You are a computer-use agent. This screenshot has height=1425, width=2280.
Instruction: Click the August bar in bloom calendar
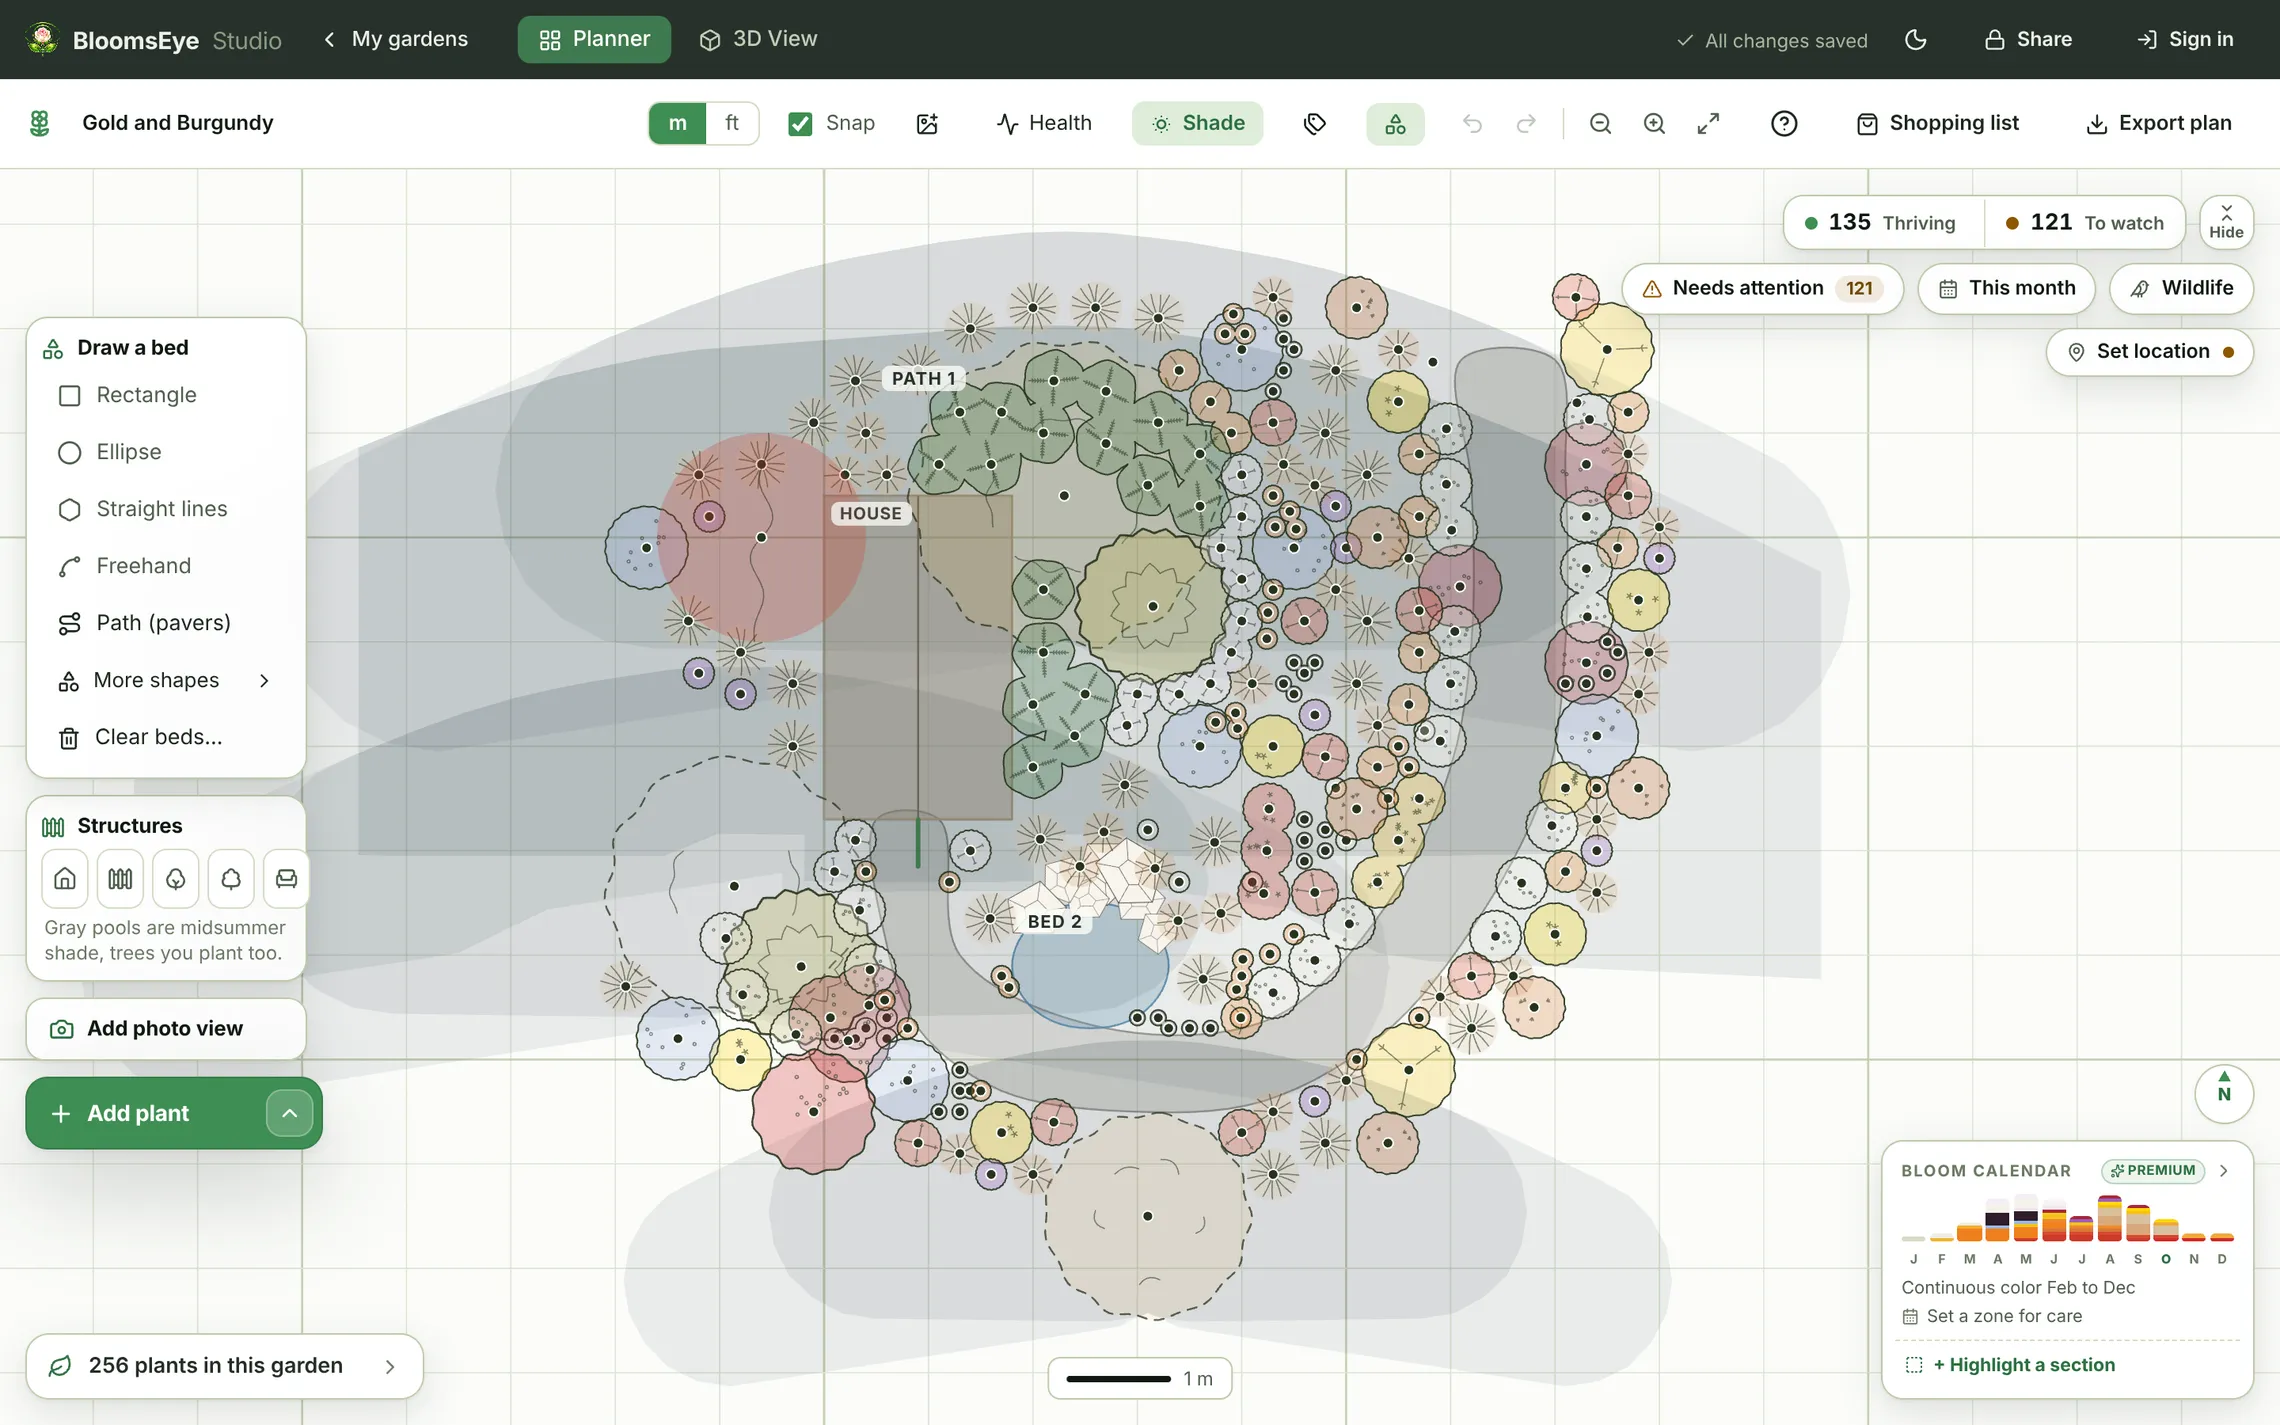(2109, 1217)
